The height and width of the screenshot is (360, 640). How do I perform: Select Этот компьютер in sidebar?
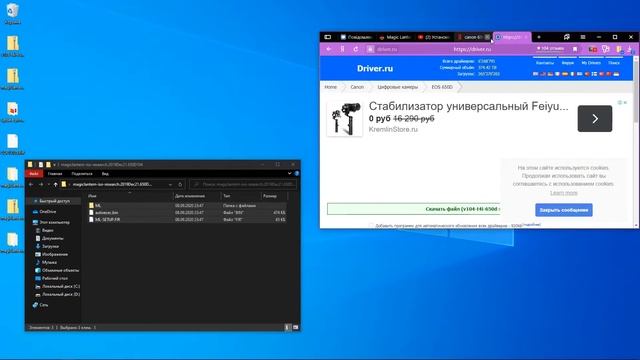pyautogui.click(x=51, y=222)
